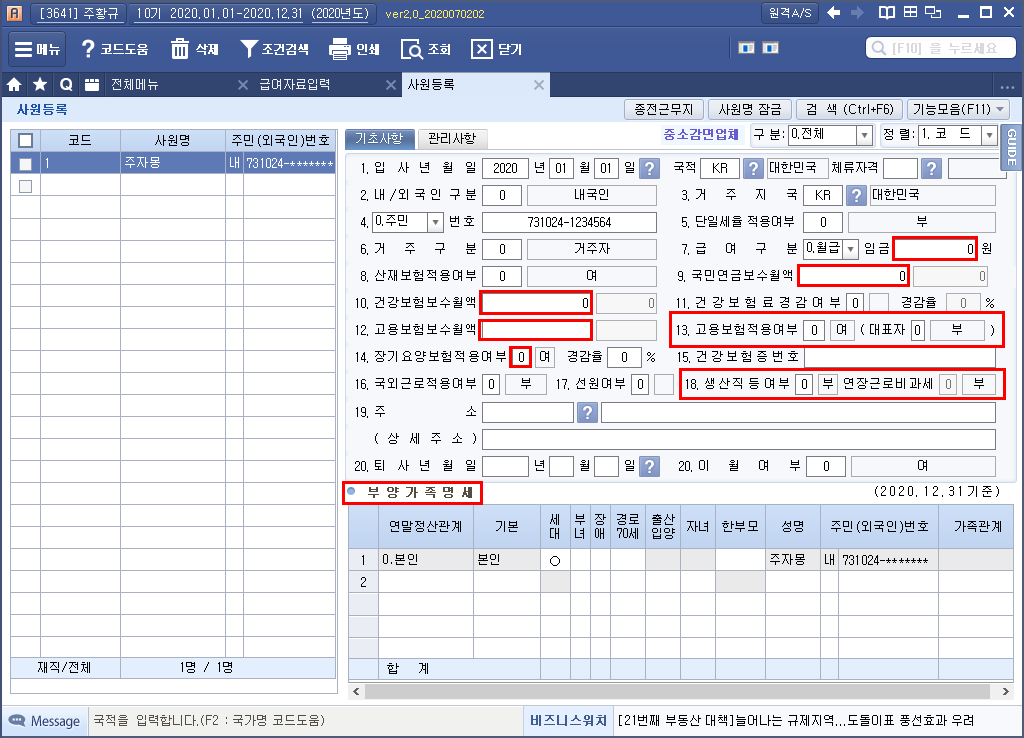
Task: Open 조건검색 filter
Action: pyautogui.click(x=274, y=49)
